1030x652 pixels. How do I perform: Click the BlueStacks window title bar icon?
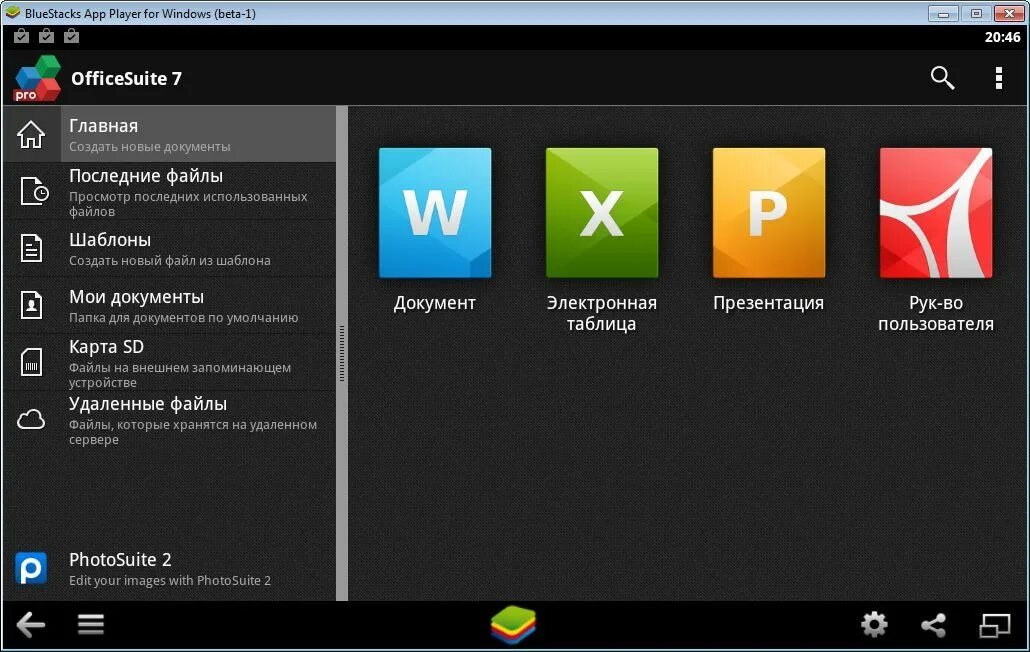tap(12, 12)
